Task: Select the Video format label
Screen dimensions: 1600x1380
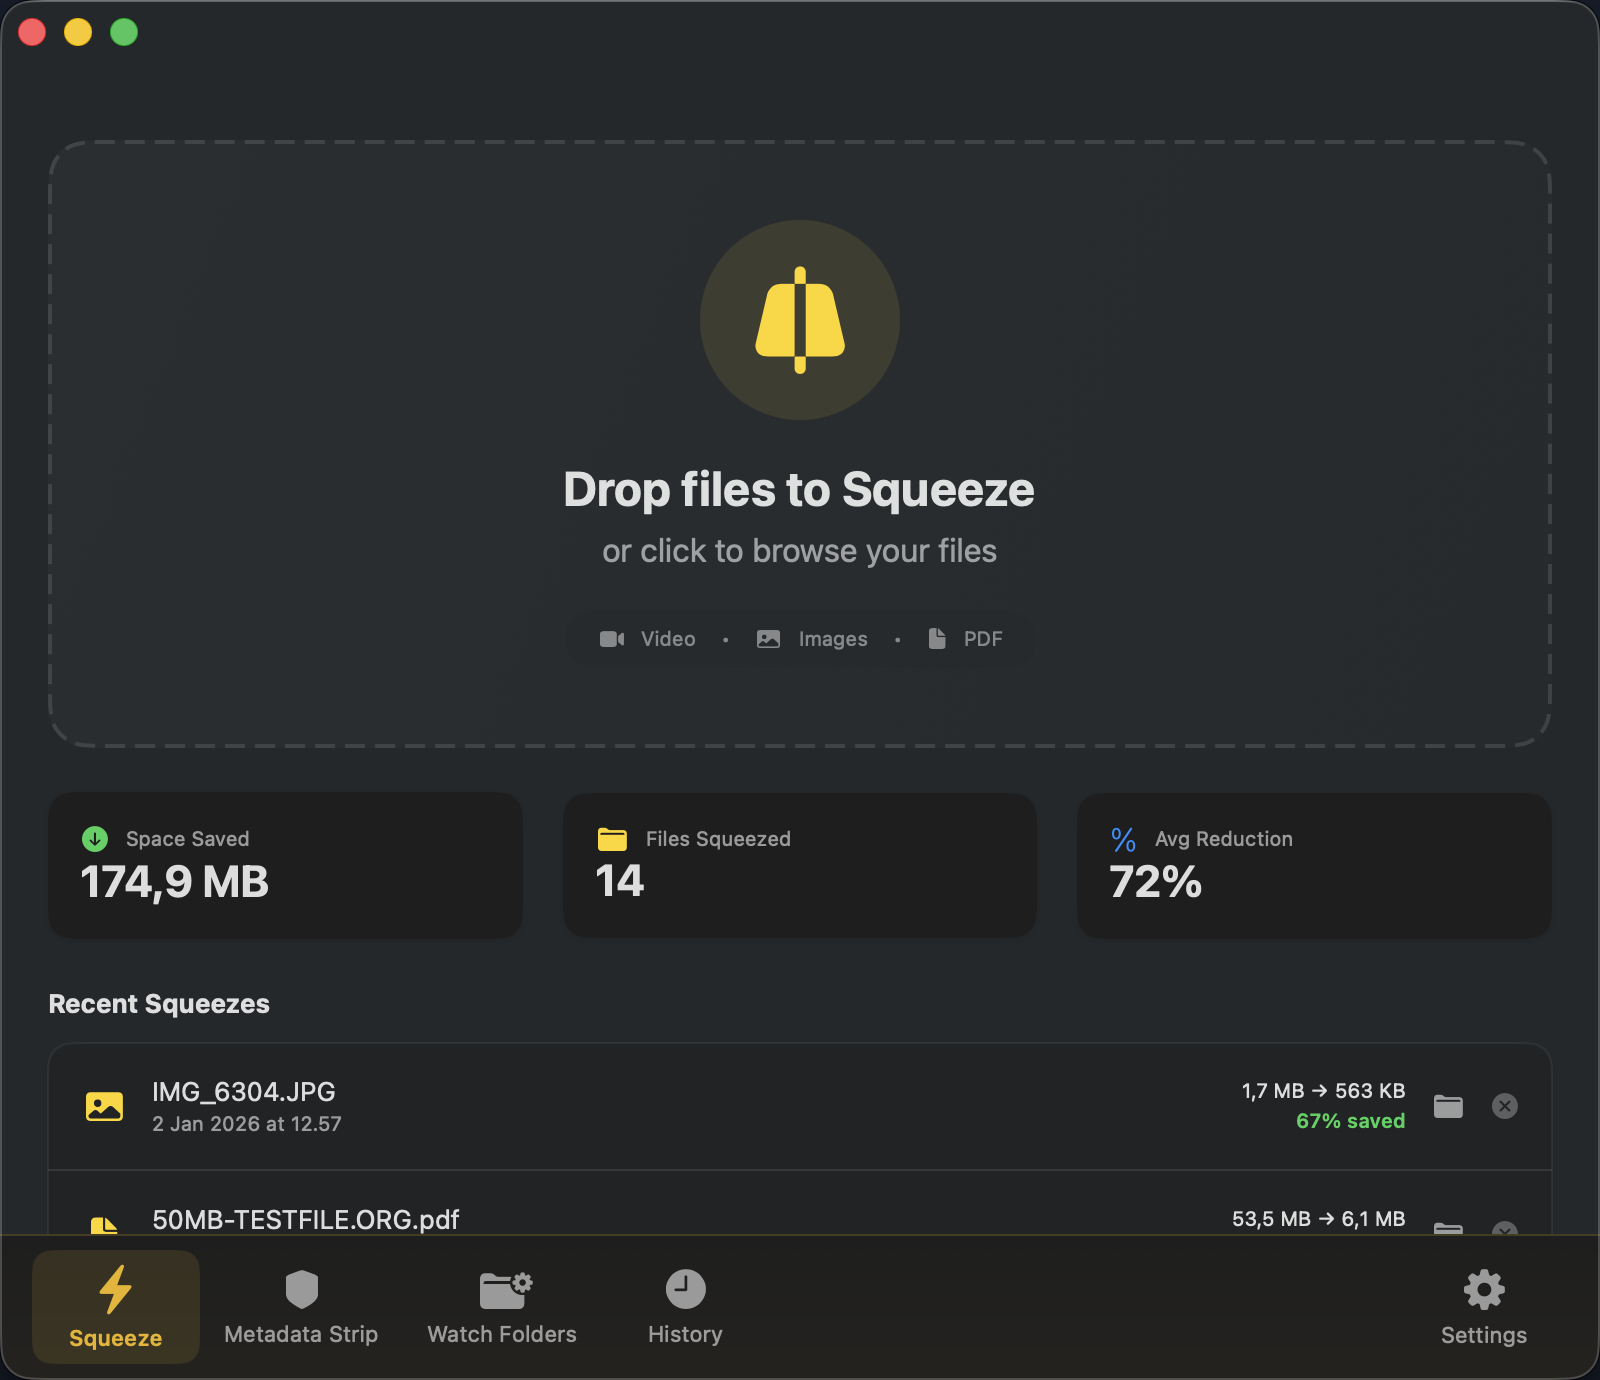Action: pos(667,639)
